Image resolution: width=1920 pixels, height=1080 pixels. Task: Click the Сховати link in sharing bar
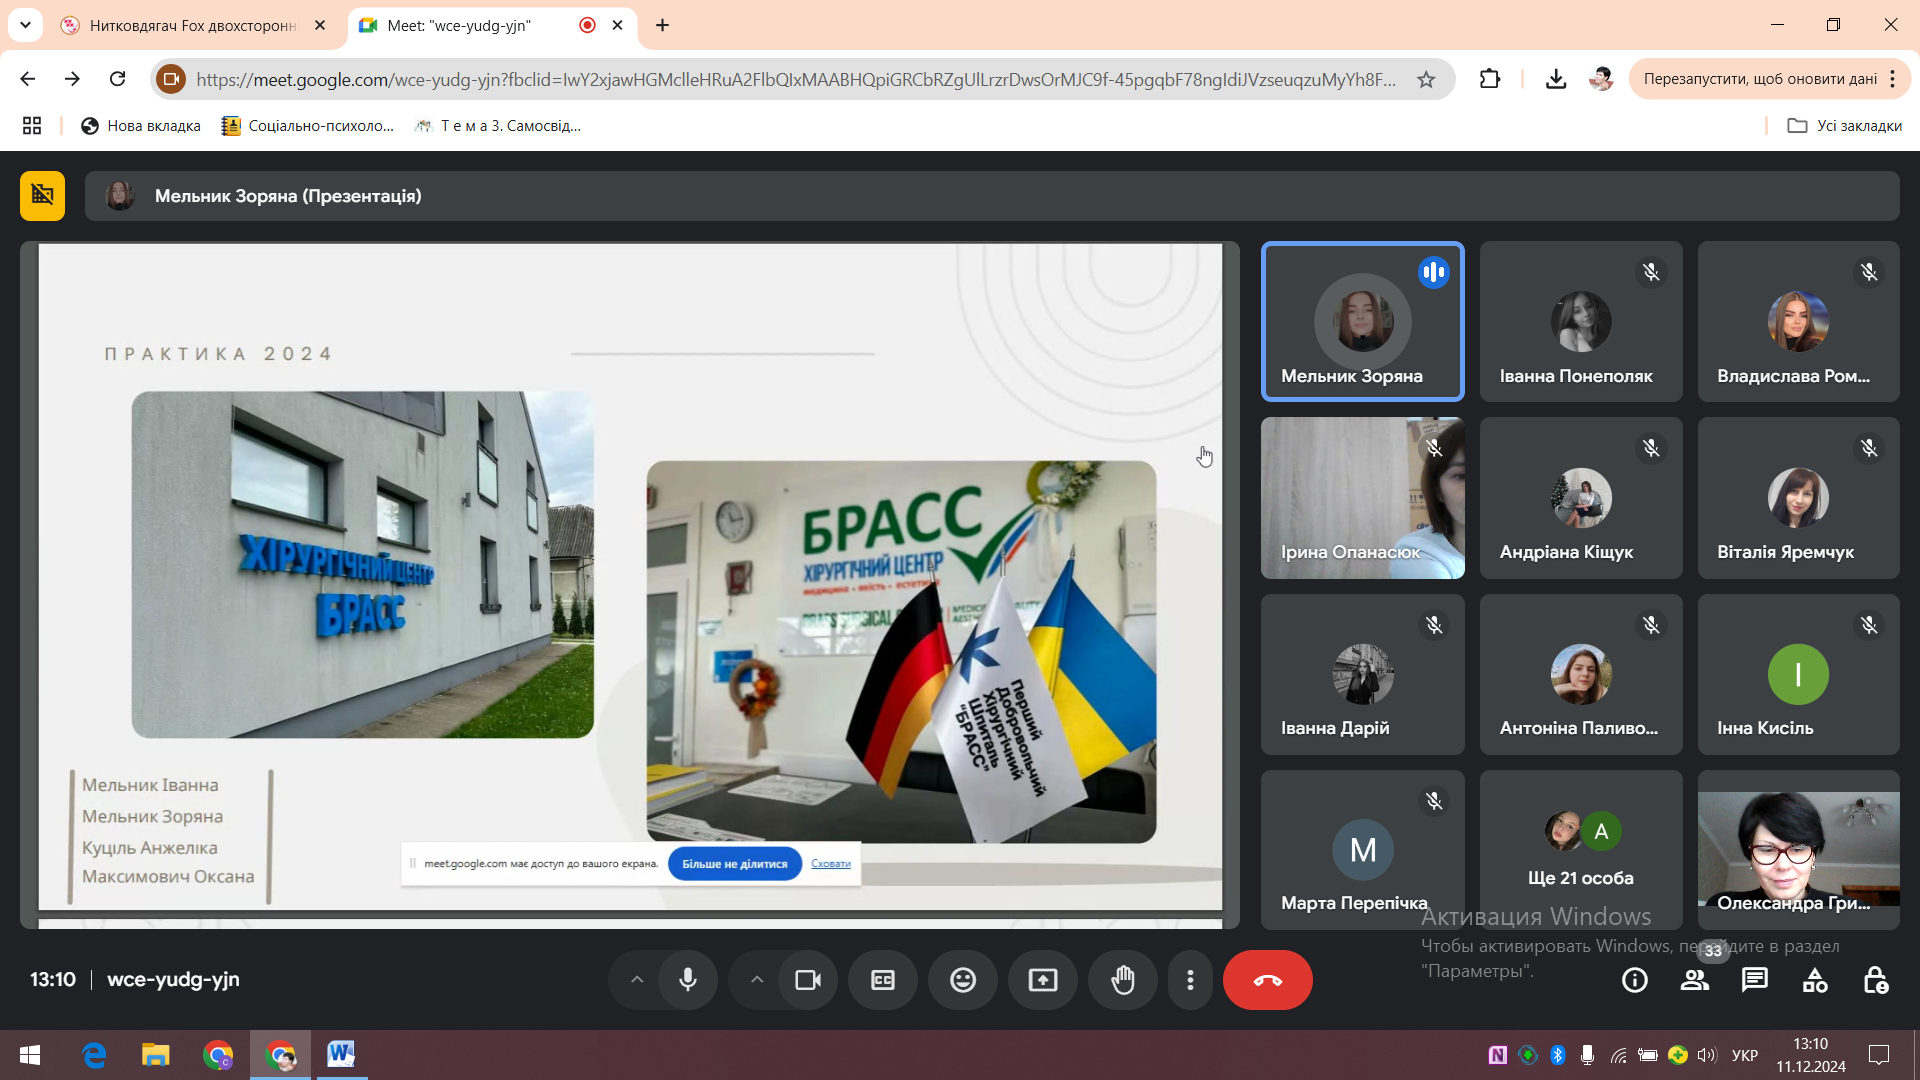[x=830, y=864]
